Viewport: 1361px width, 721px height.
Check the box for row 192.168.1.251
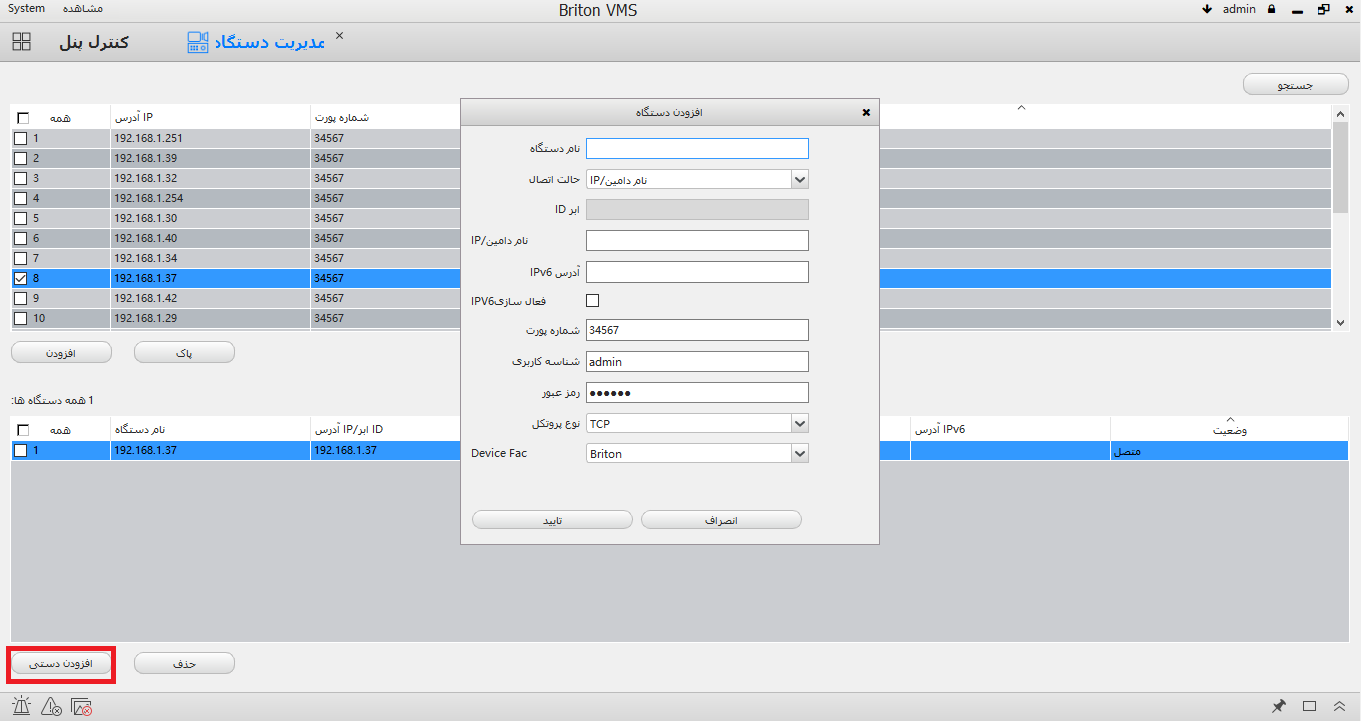pyautogui.click(x=20, y=138)
